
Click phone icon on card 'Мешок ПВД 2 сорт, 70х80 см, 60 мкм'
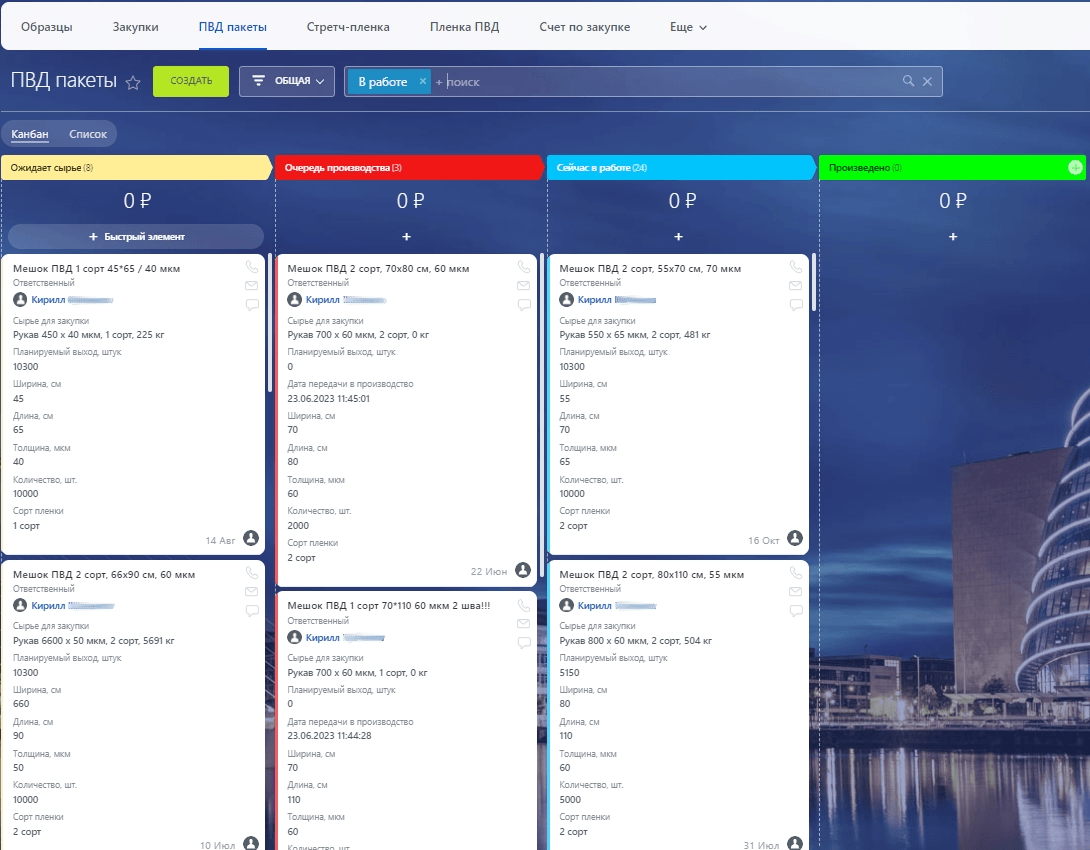click(x=523, y=267)
